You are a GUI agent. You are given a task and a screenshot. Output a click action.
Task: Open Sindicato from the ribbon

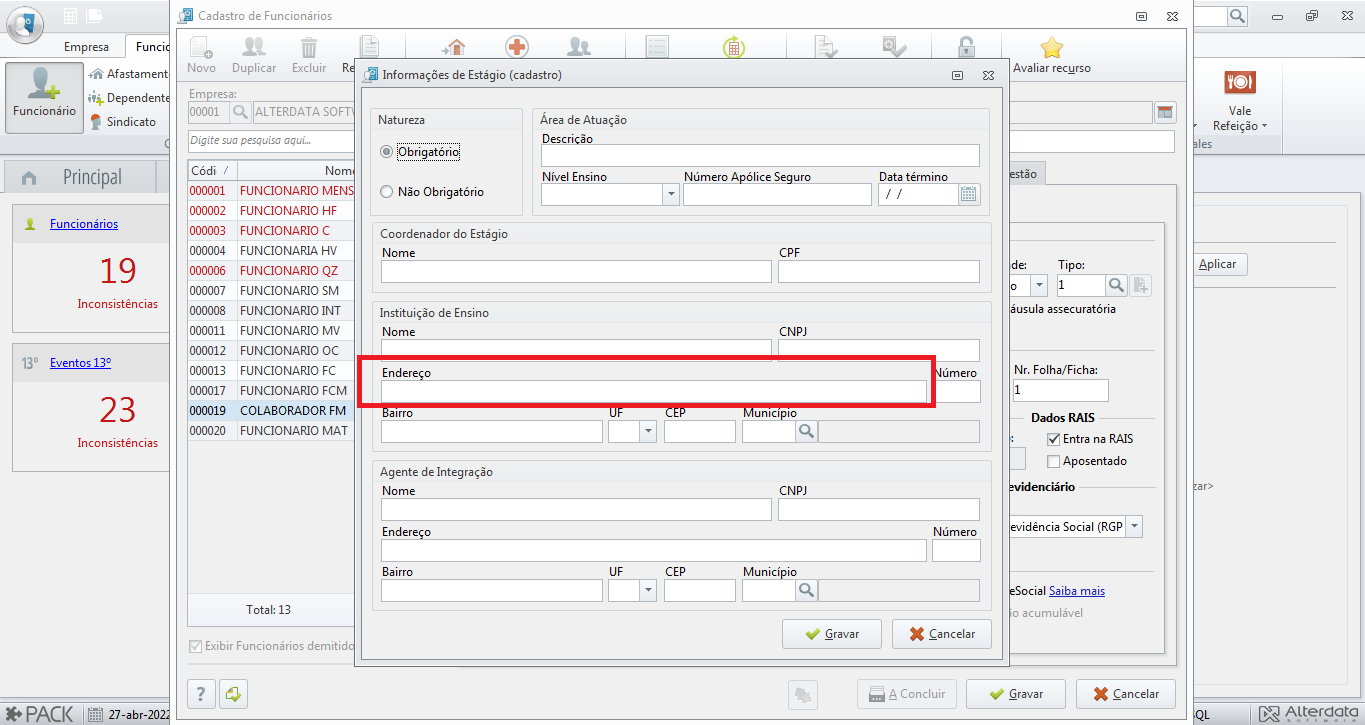tap(123, 122)
